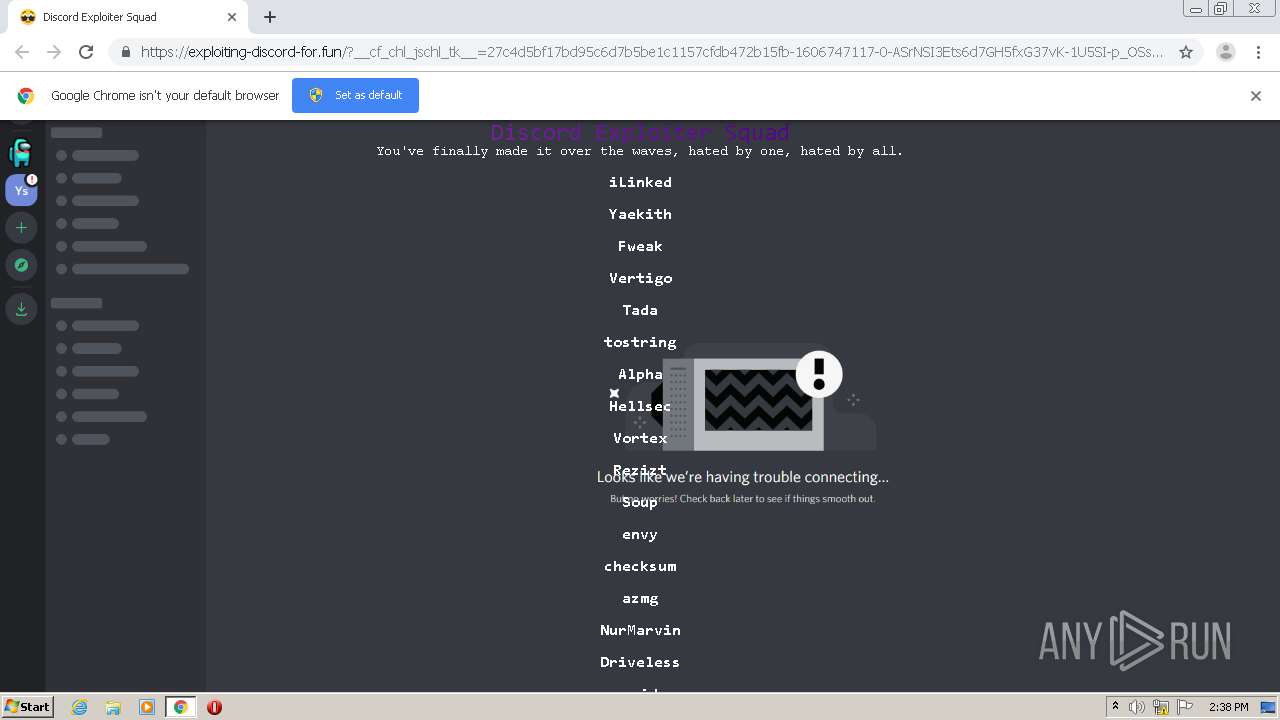Launch Internet Explorer from taskbar
The height and width of the screenshot is (720, 1280).
click(80, 707)
